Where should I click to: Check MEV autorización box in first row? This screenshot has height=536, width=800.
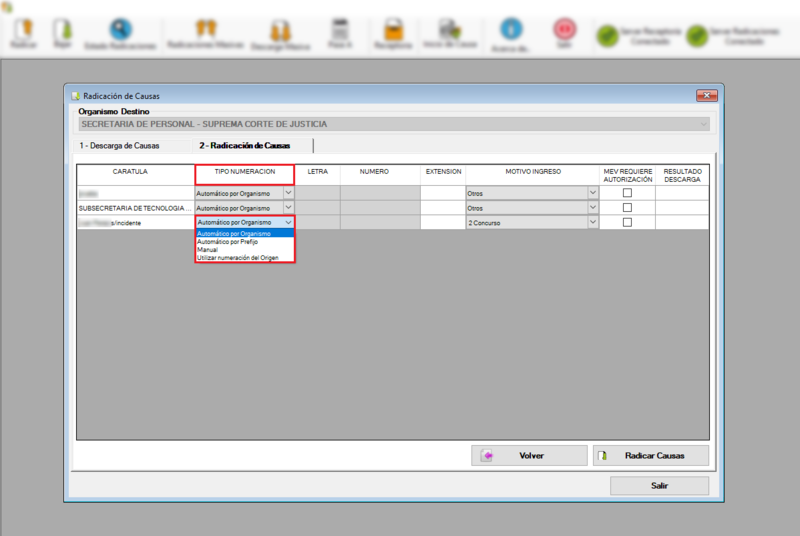coord(627,193)
